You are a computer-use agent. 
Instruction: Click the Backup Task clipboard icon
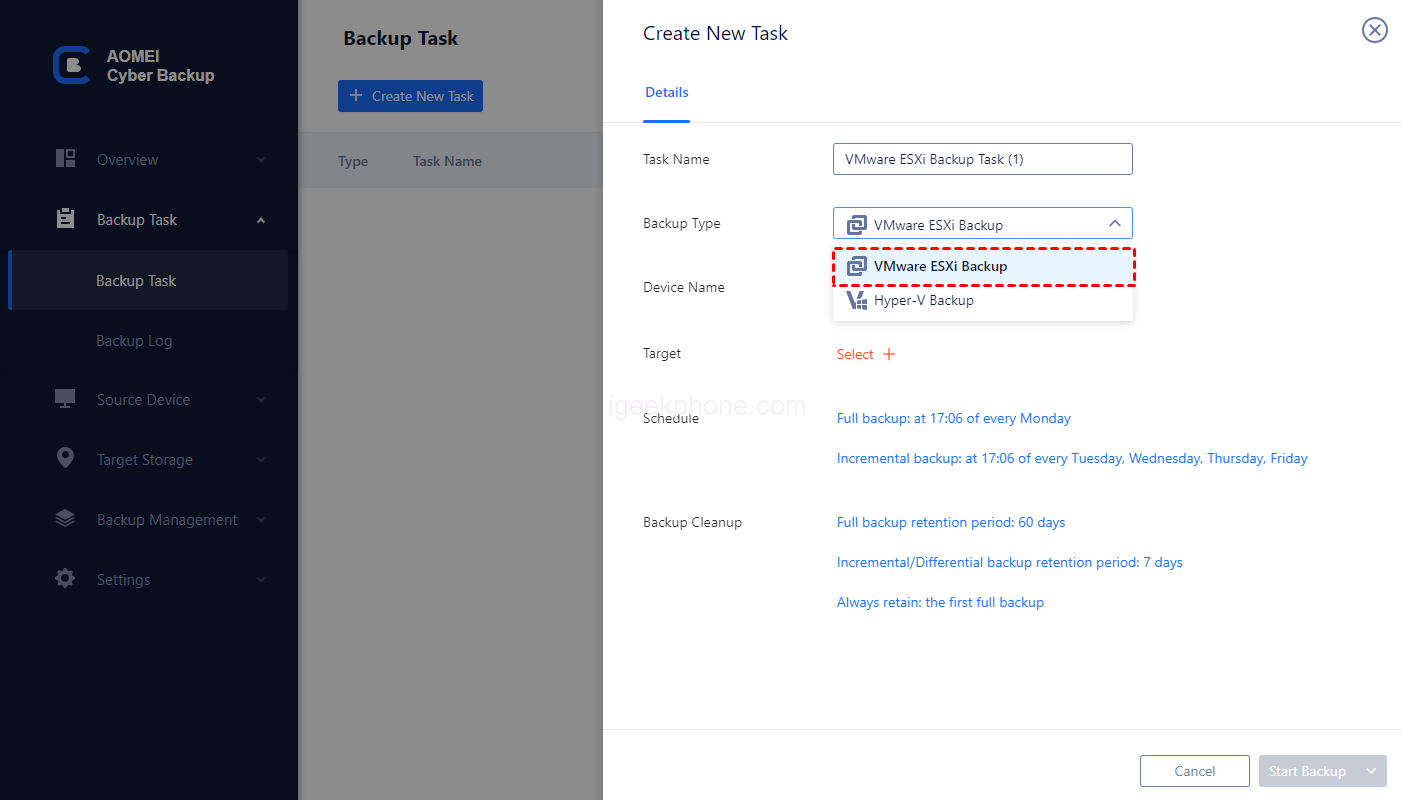click(x=66, y=219)
